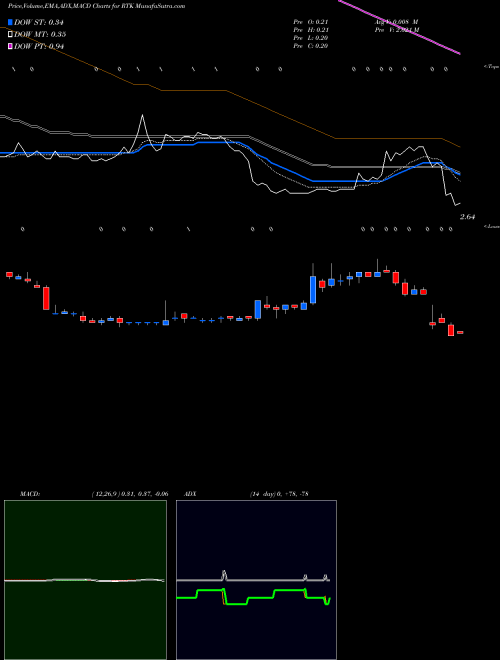Click the MACD (12,26,9) values text
Image resolution: width=500 pixels, height=660 pixels.
pyautogui.click(x=130, y=493)
